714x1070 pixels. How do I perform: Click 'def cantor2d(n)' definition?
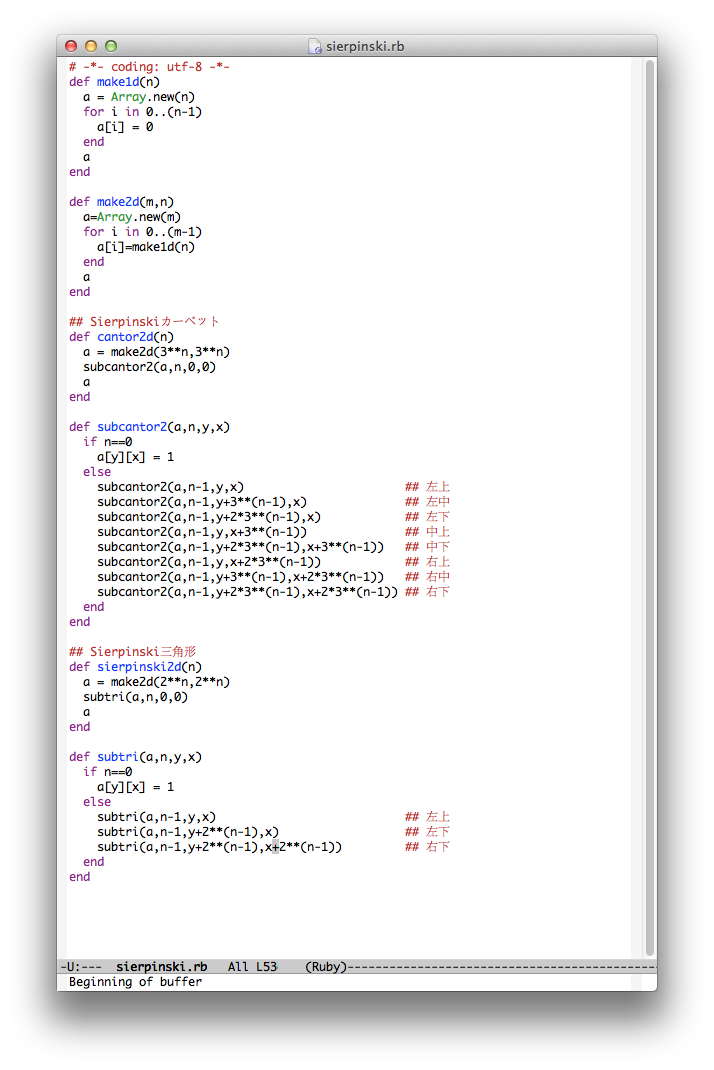[x=121, y=337]
